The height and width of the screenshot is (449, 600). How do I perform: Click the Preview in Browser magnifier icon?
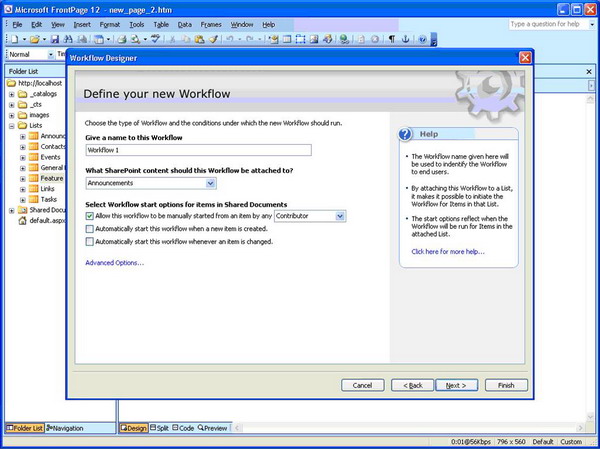(x=135, y=39)
